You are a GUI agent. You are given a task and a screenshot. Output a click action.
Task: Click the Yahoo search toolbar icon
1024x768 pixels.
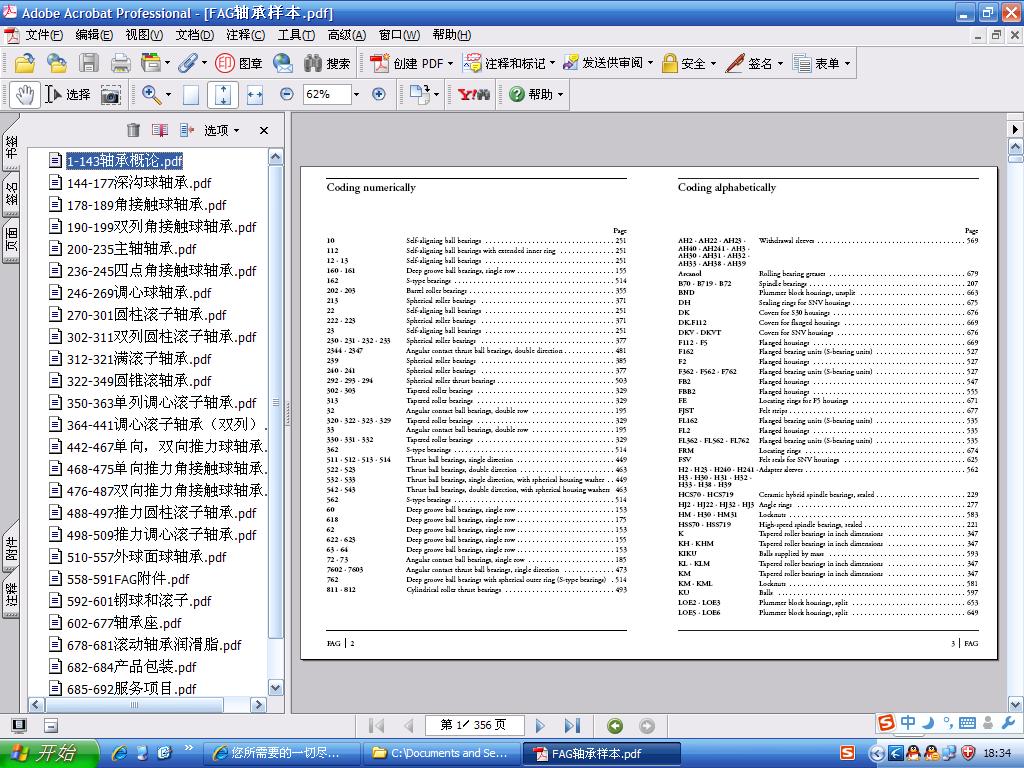tap(473, 95)
